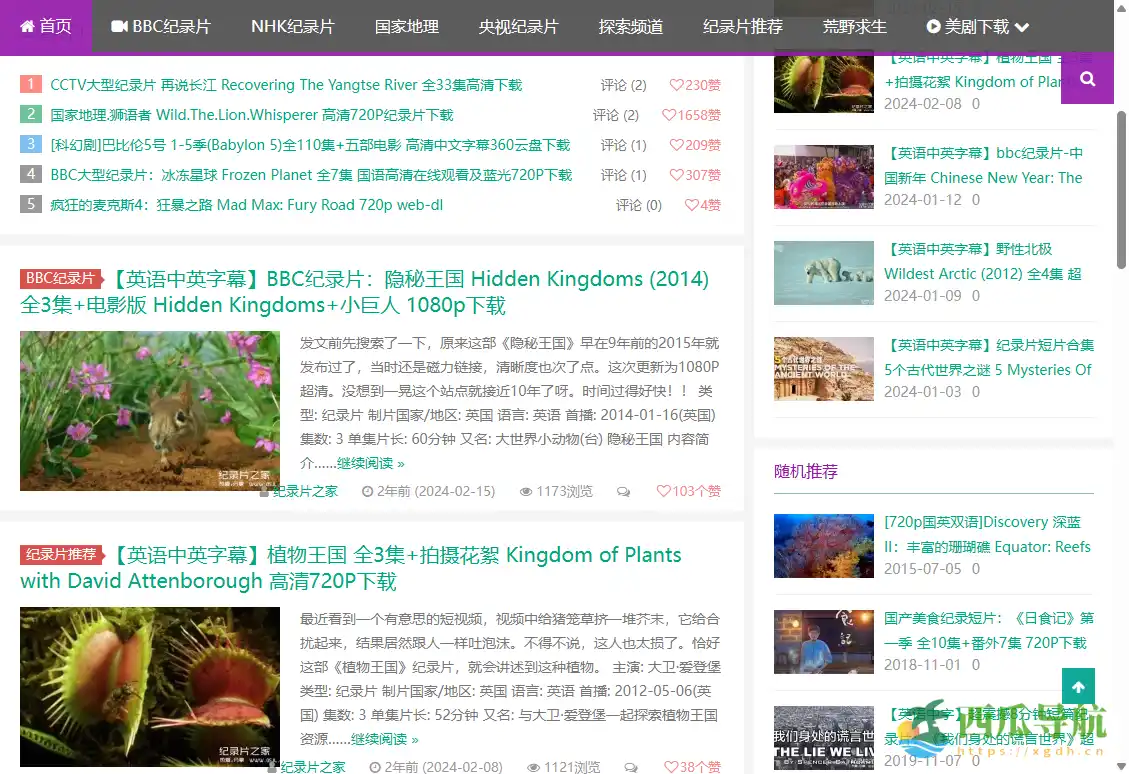Image resolution: width=1129 pixels, height=774 pixels.
Task: Switch to the NHK纪录片 menu tab
Action: (x=292, y=27)
